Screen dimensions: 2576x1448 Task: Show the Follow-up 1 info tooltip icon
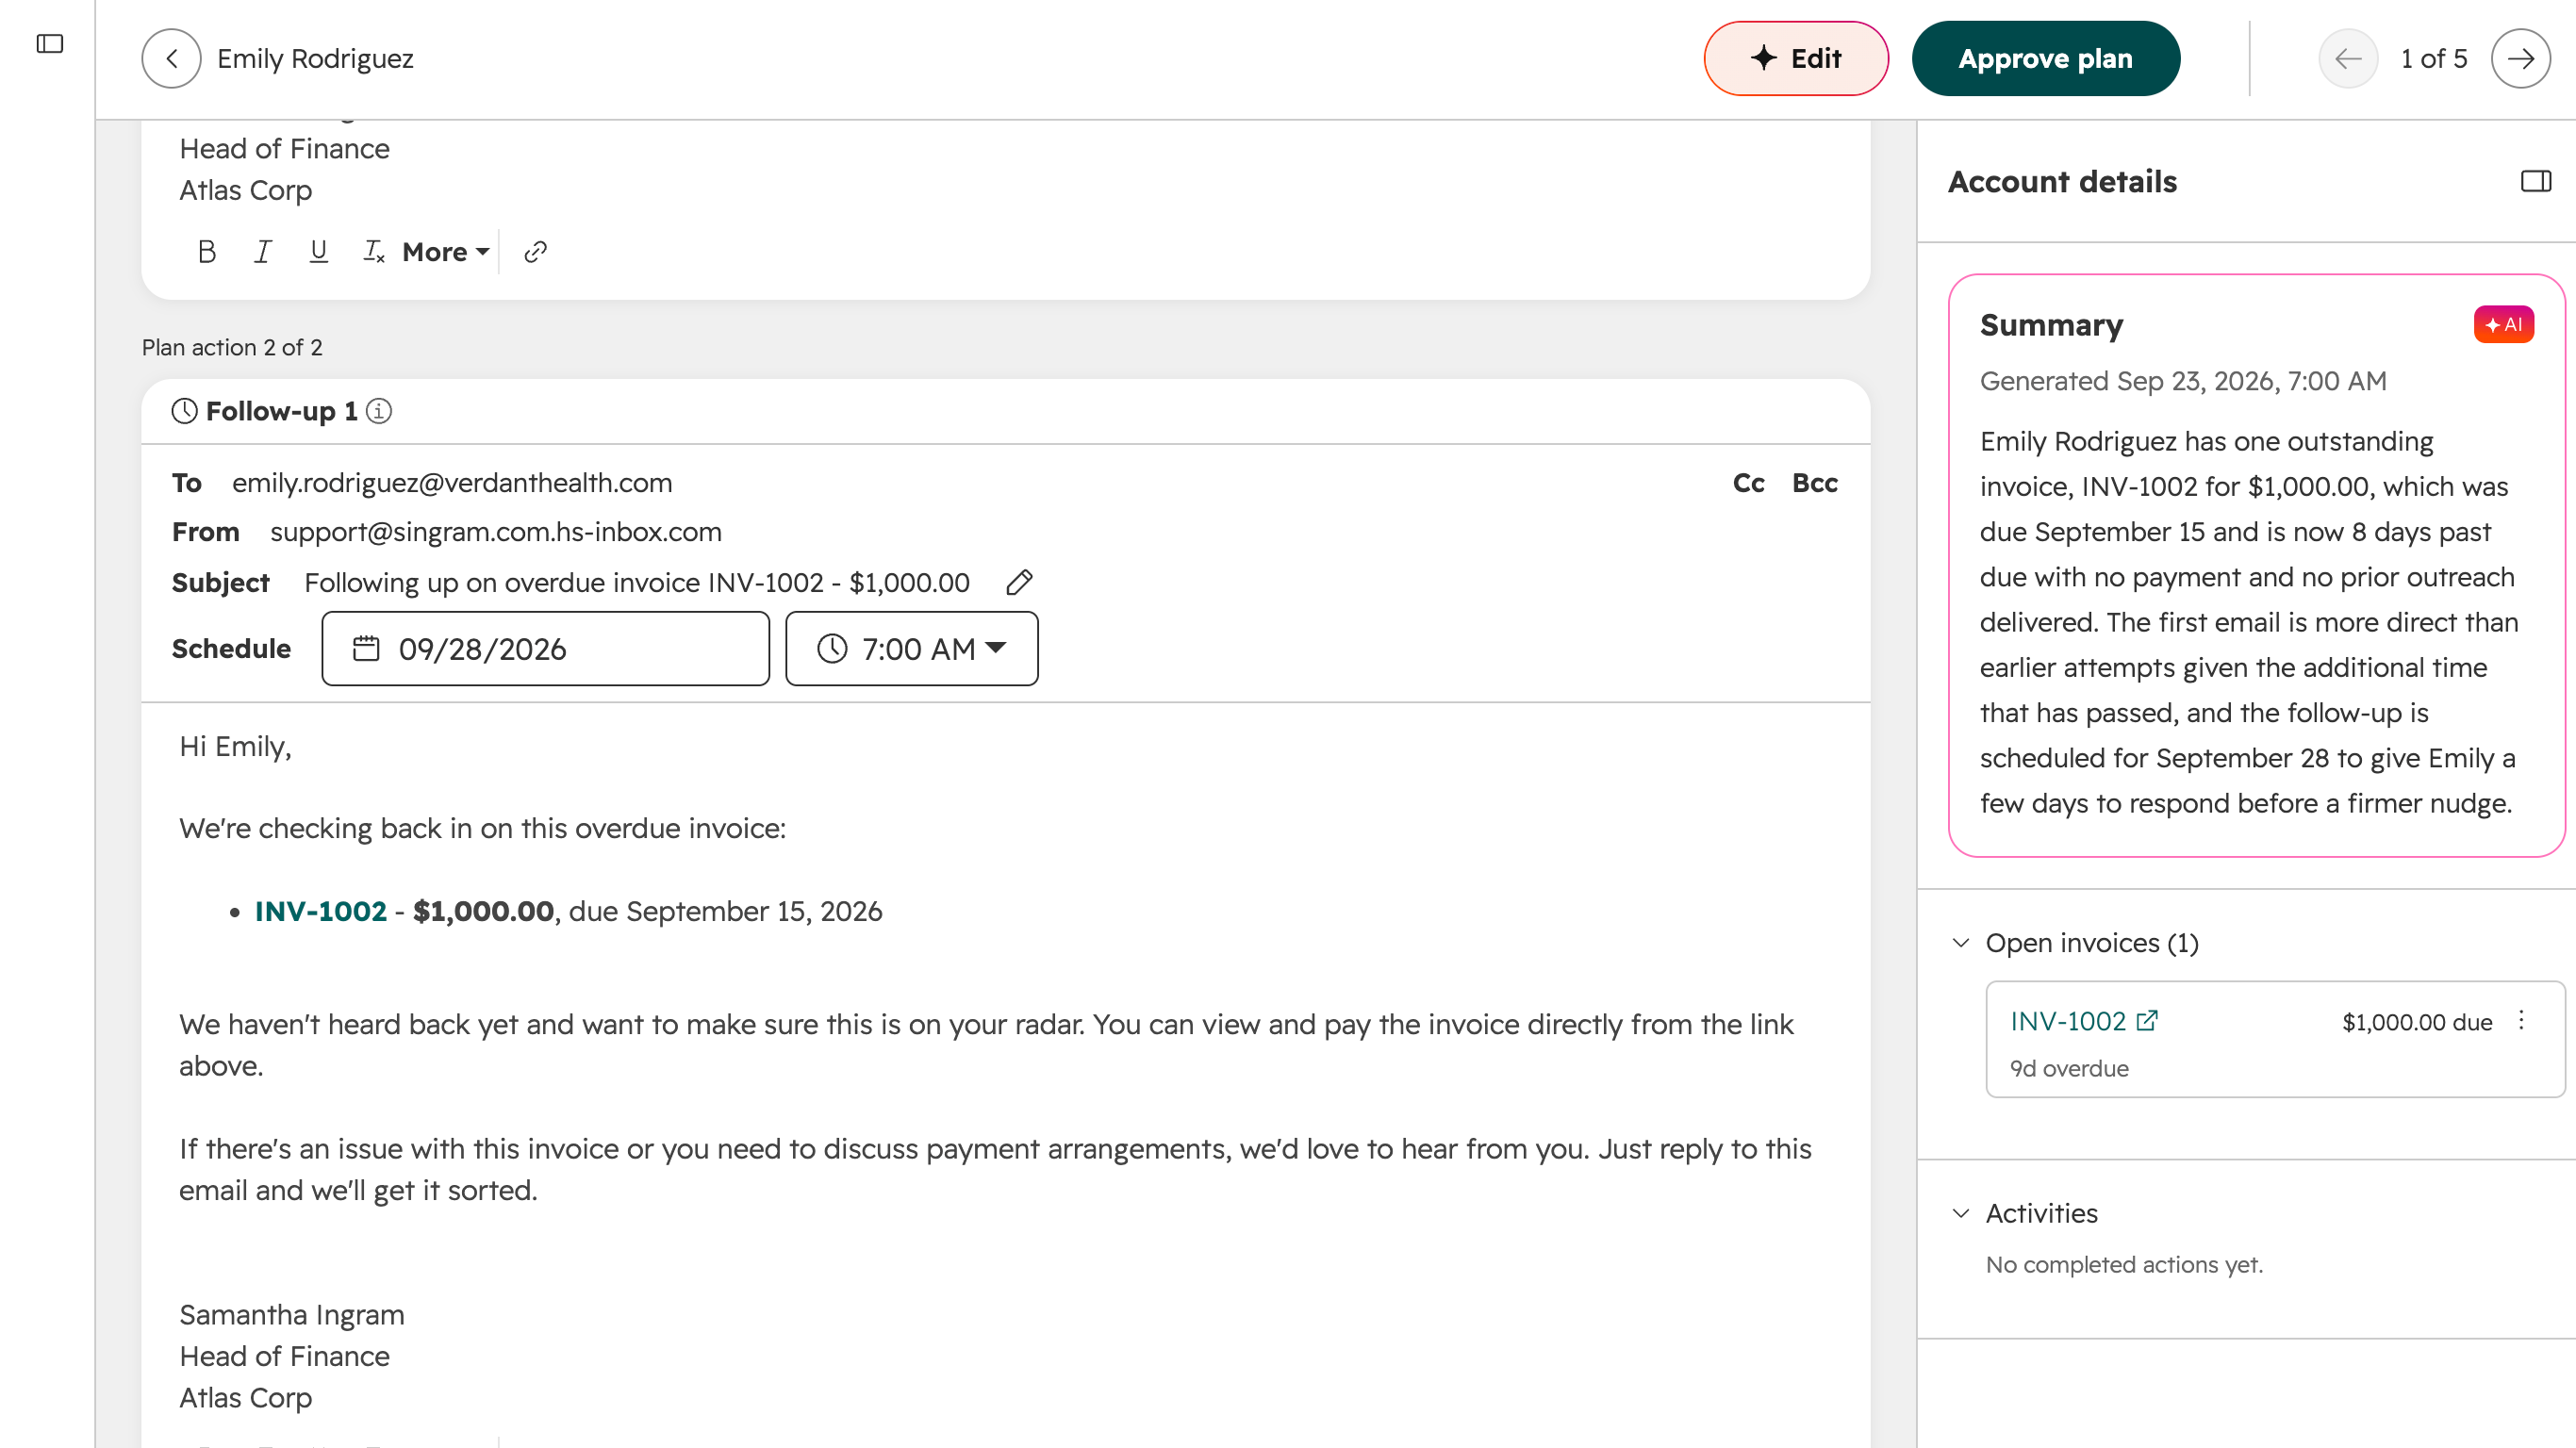(379, 411)
